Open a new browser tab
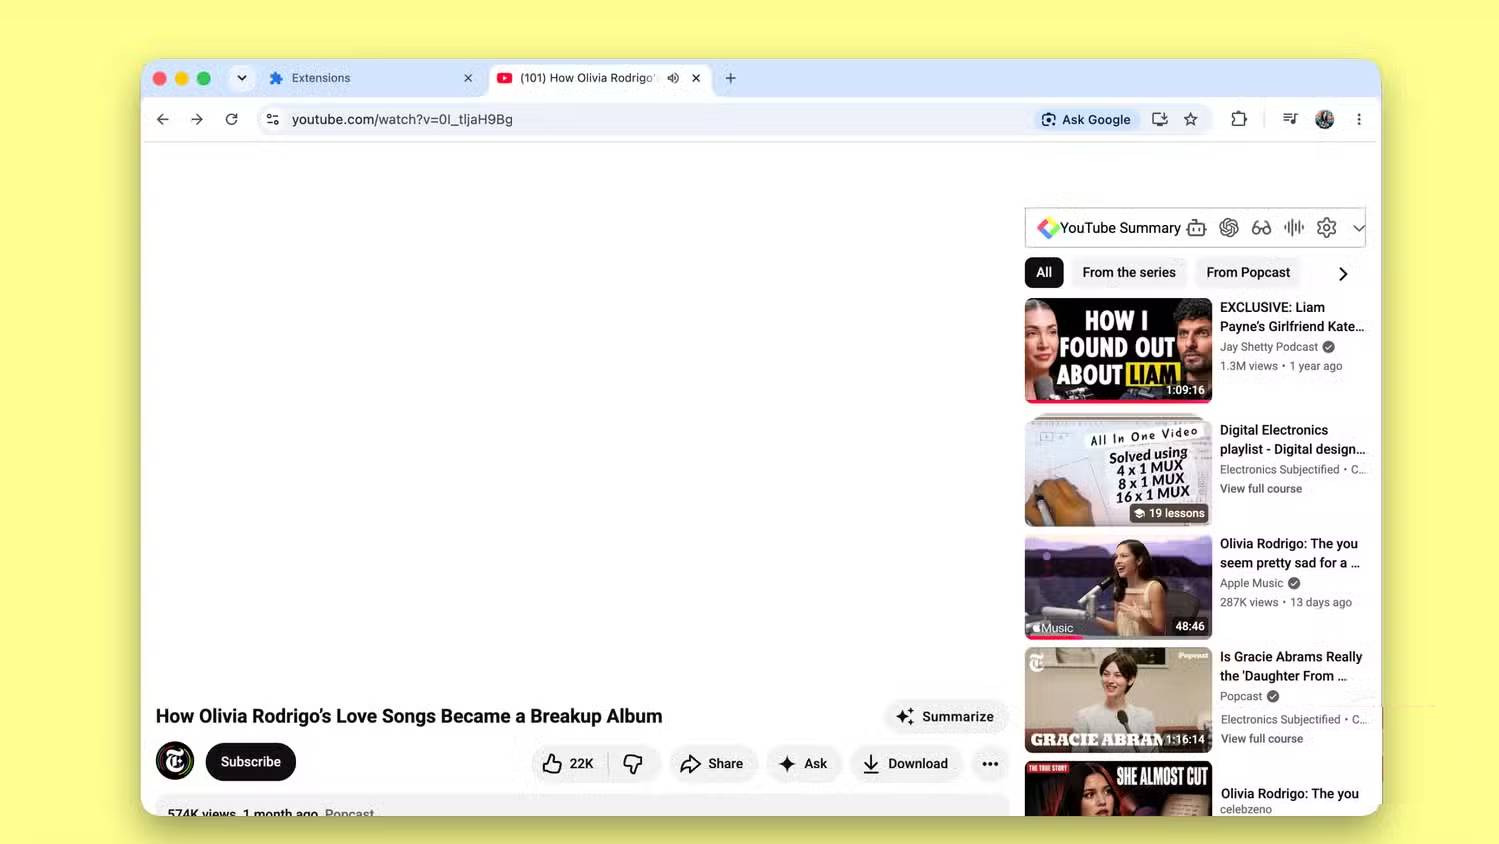Screen dimensions: 1499x844 click(x=731, y=78)
